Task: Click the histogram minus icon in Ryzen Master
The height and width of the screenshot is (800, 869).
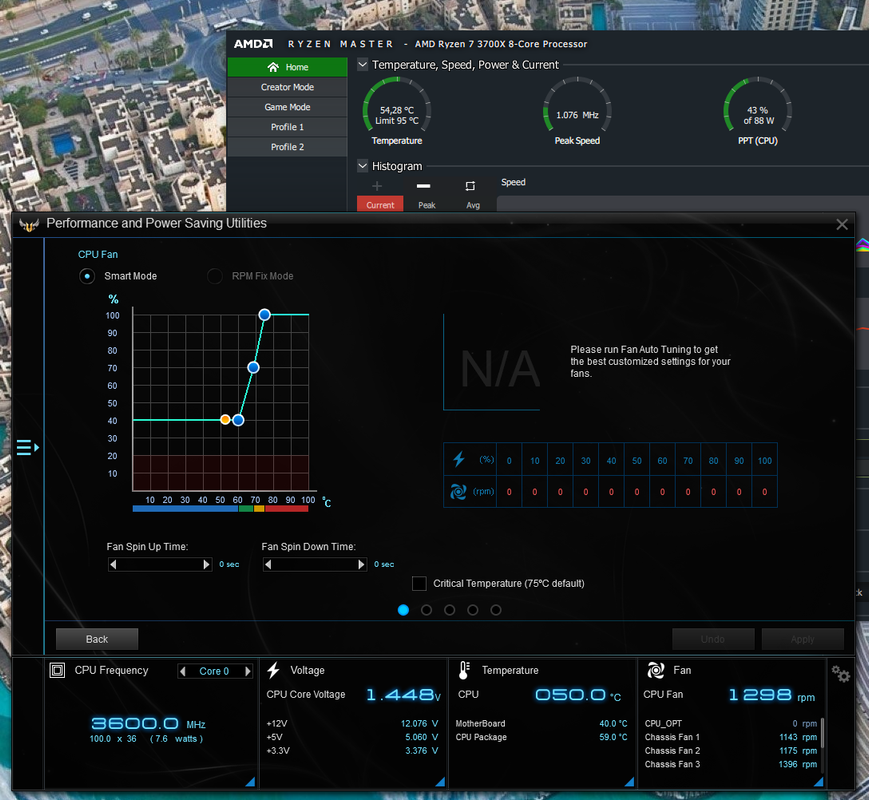Action: 423,186
